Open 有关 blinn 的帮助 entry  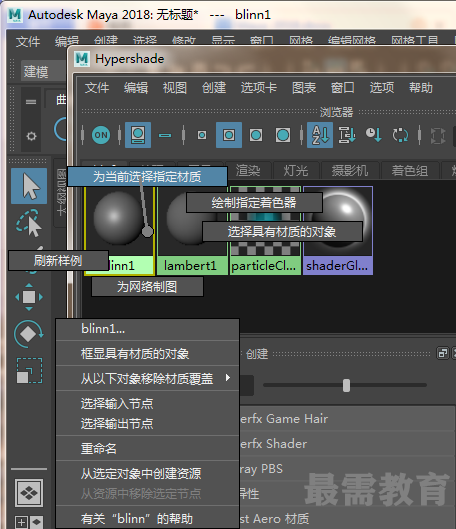pos(148,519)
